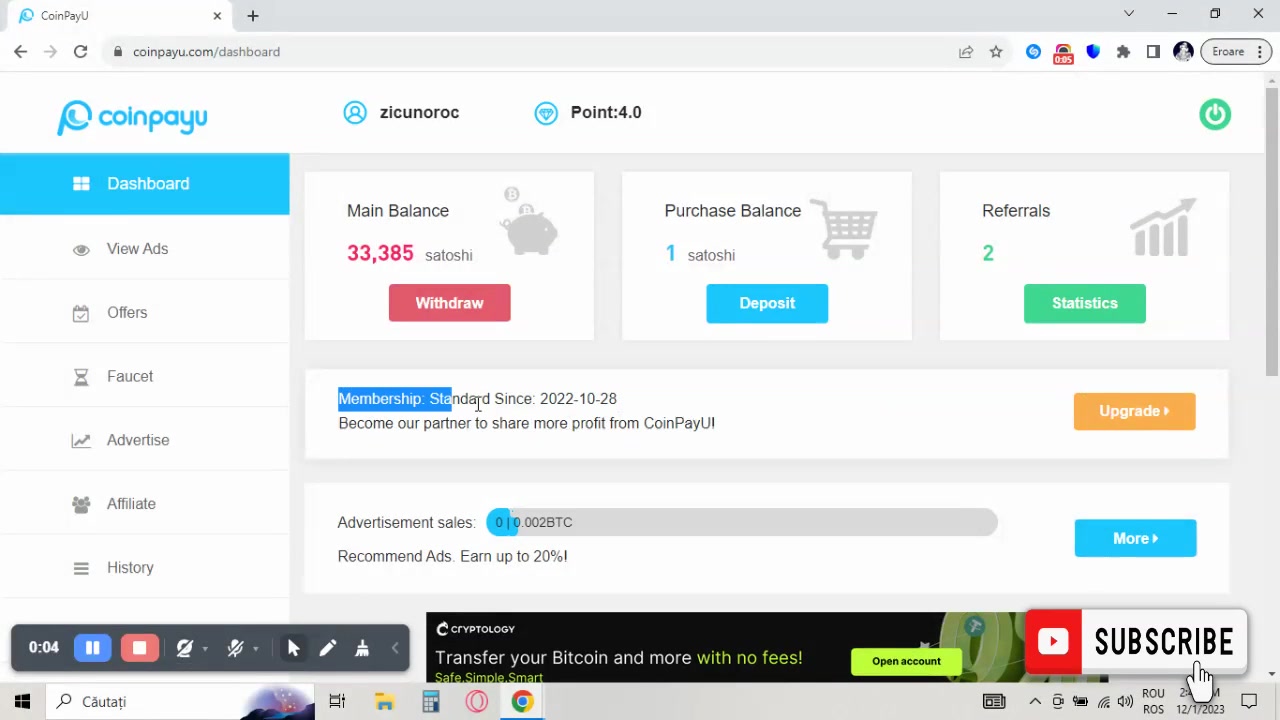Stop the recording with the red square

click(139, 648)
